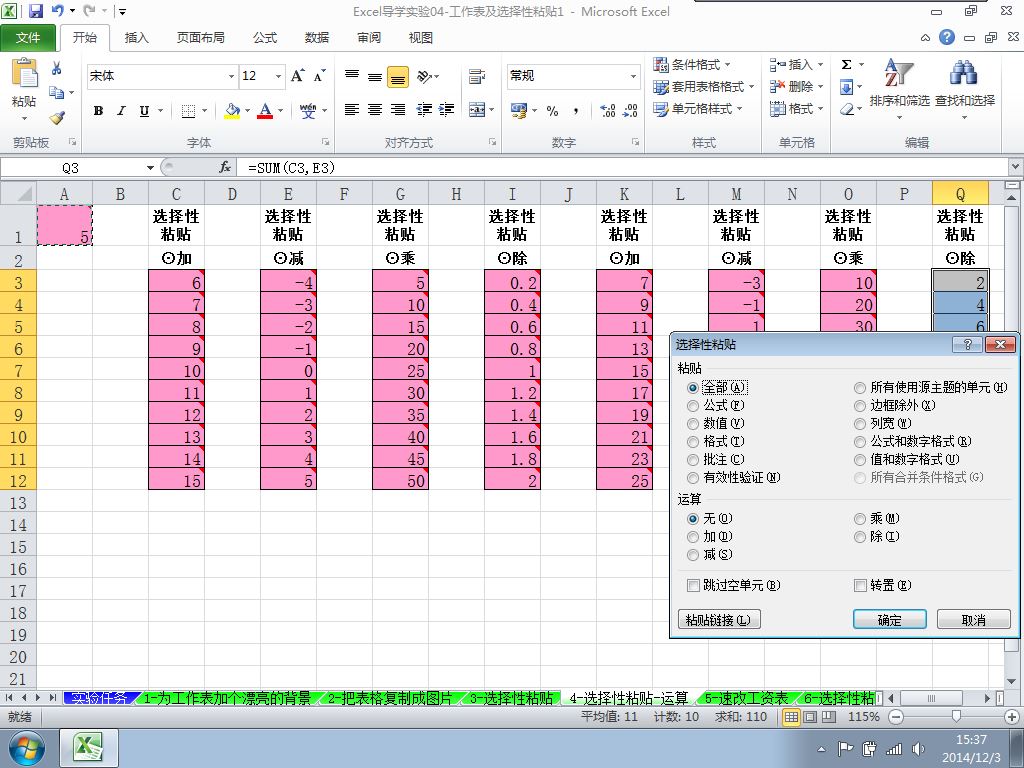Open the 条件格式 dropdown

click(x=692, y=65)
